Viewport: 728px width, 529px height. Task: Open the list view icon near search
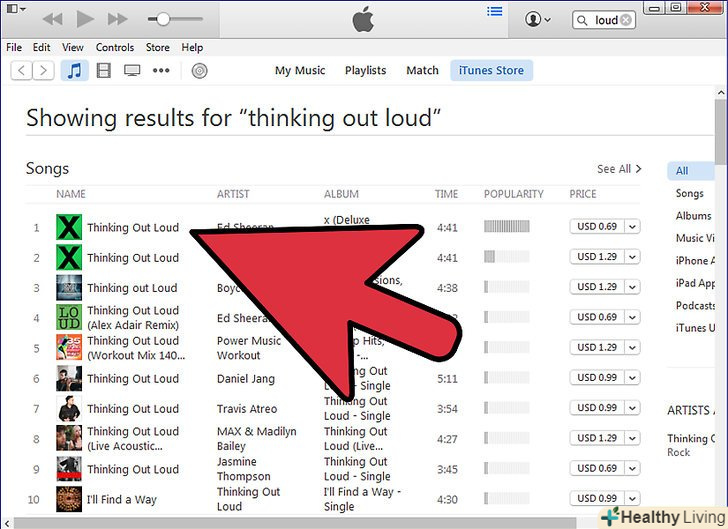[x=494, y=11]
